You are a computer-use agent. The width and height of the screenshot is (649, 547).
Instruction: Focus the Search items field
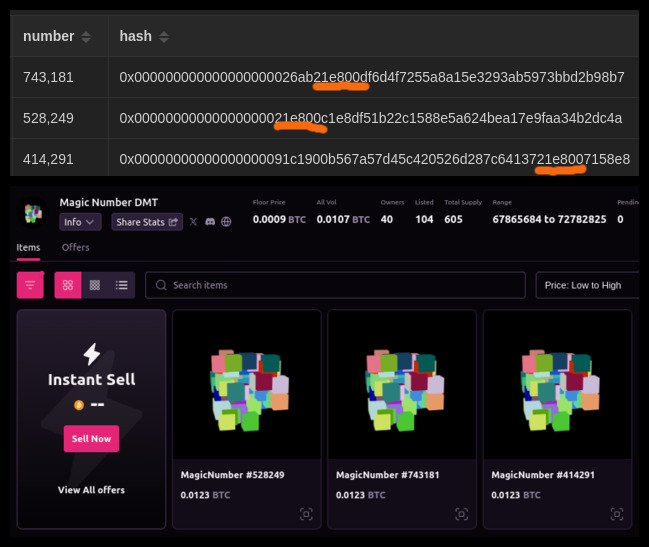coord(335,285)
